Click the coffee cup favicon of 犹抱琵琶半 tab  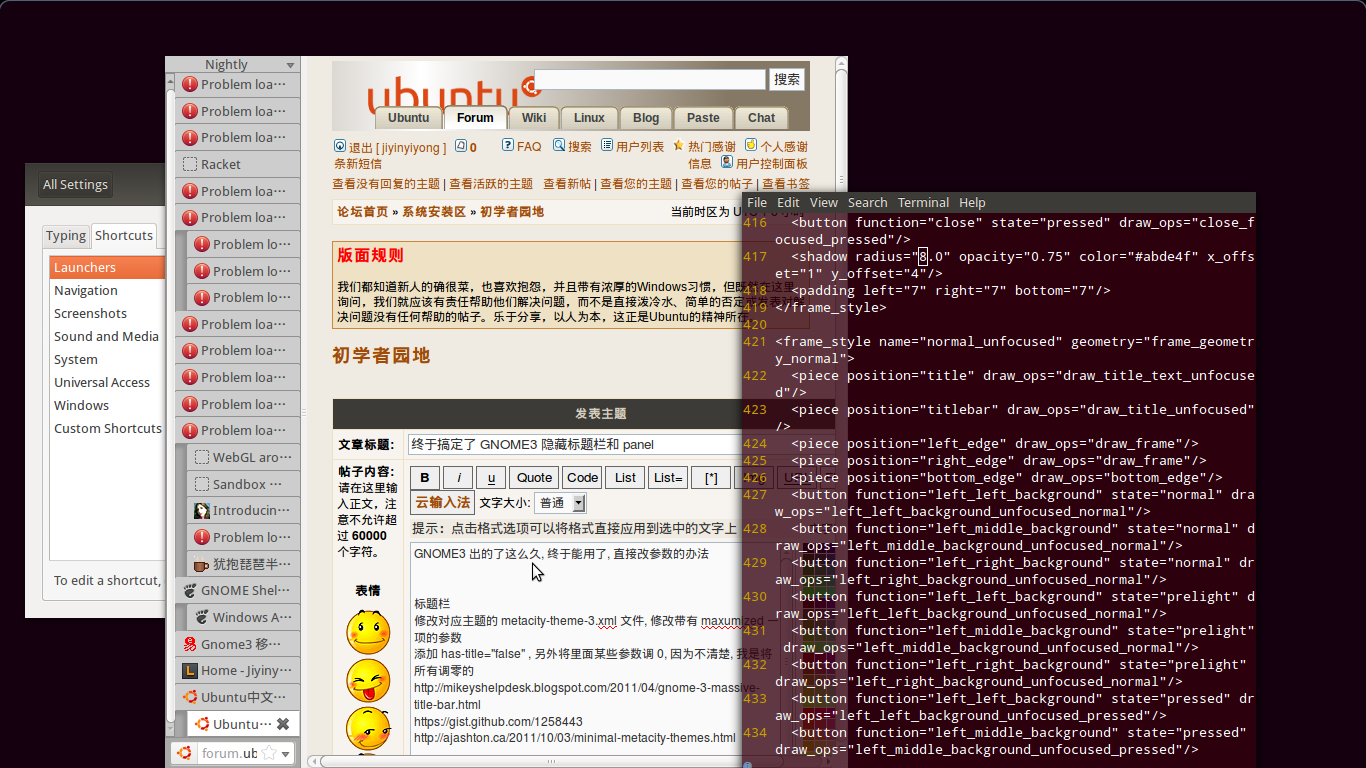201,564
